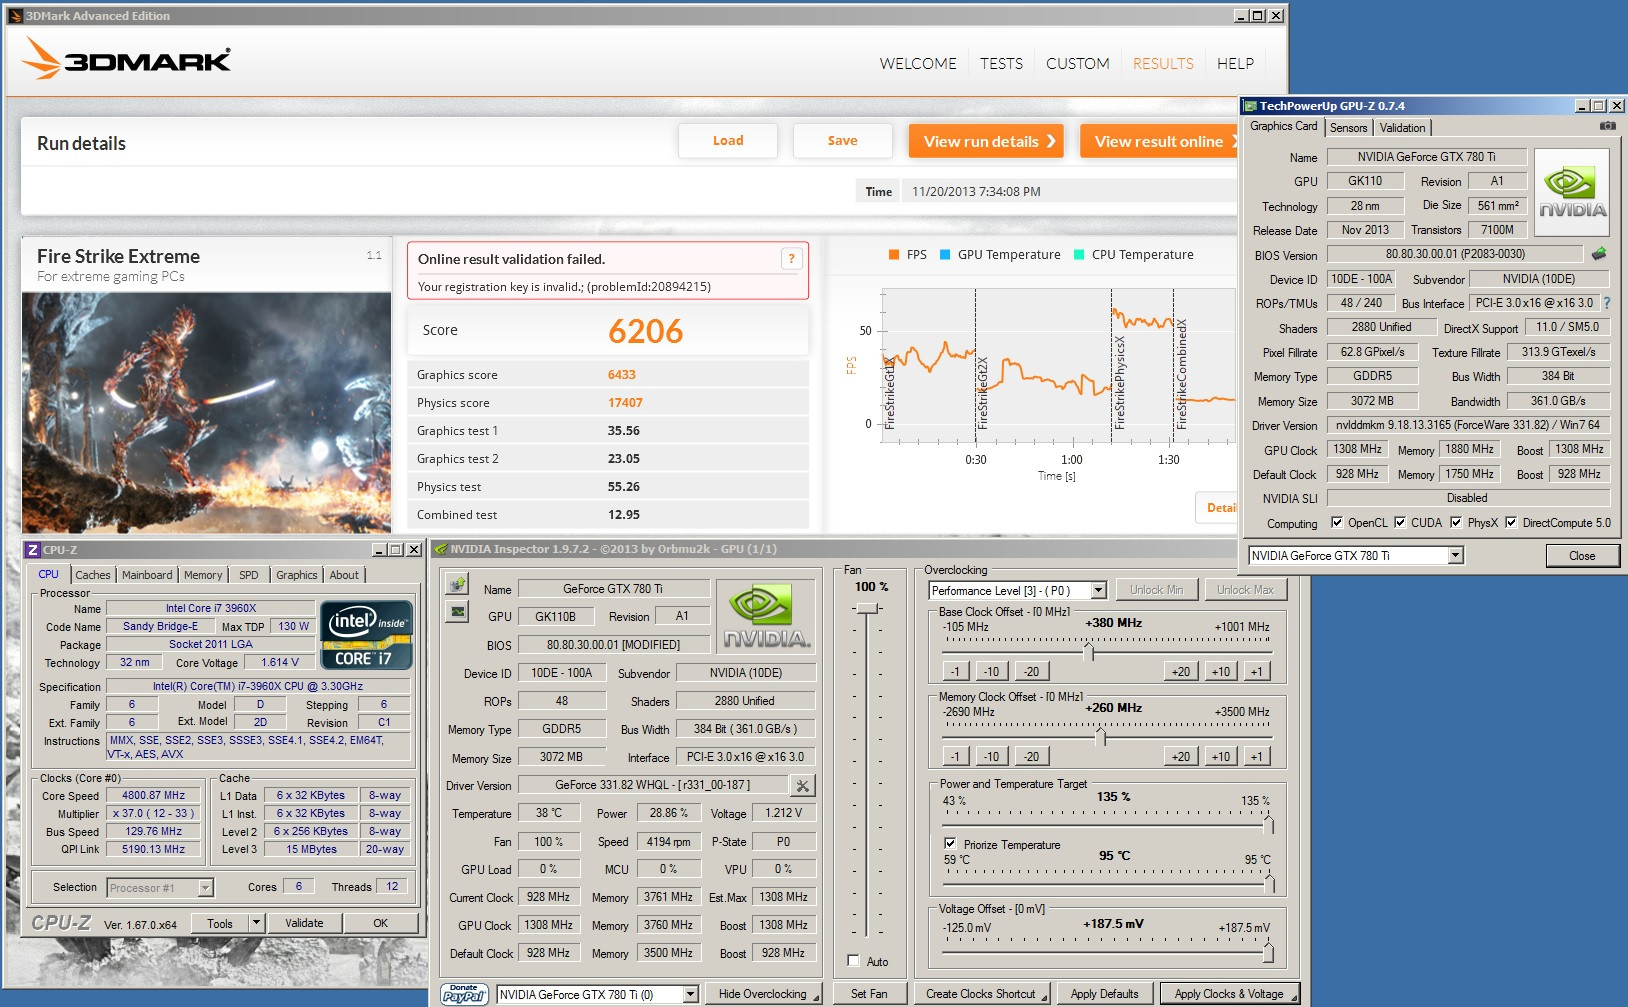Screen dimensions: 1628x1007
Task: Click Hide Overclocking button
Action: [763, 994]
